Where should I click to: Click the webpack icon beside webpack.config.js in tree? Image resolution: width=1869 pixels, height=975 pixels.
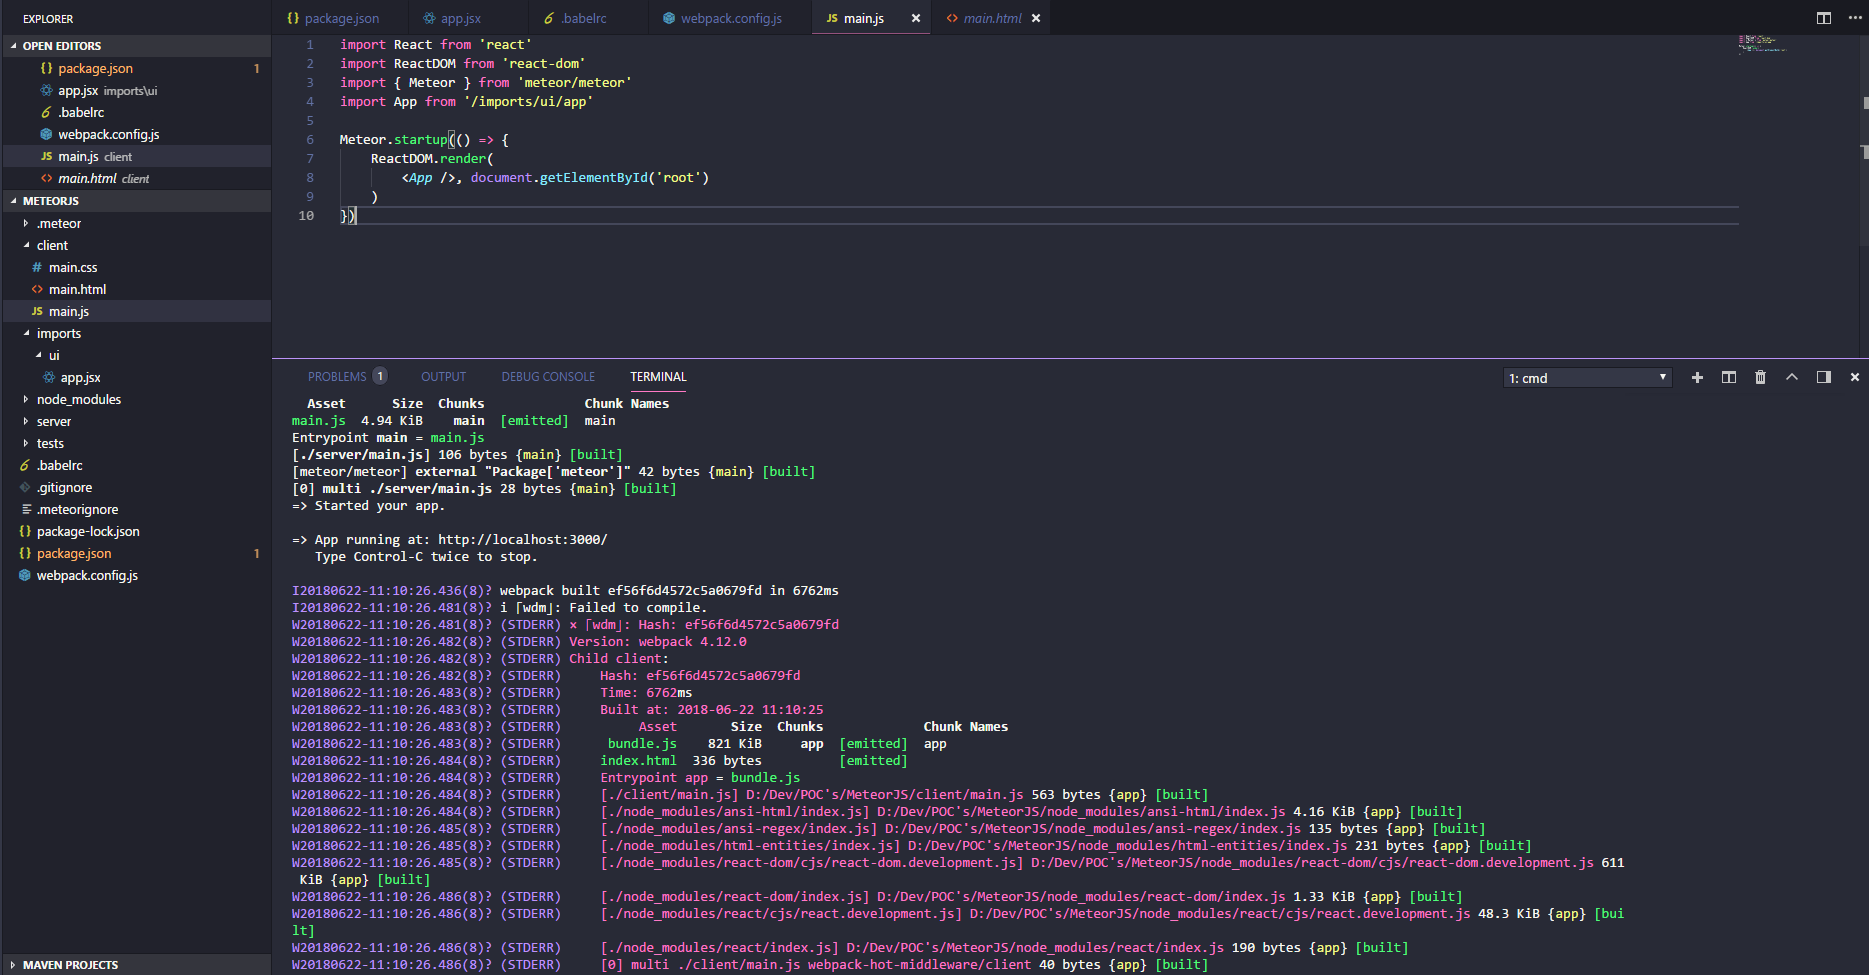tap(25, 575)
